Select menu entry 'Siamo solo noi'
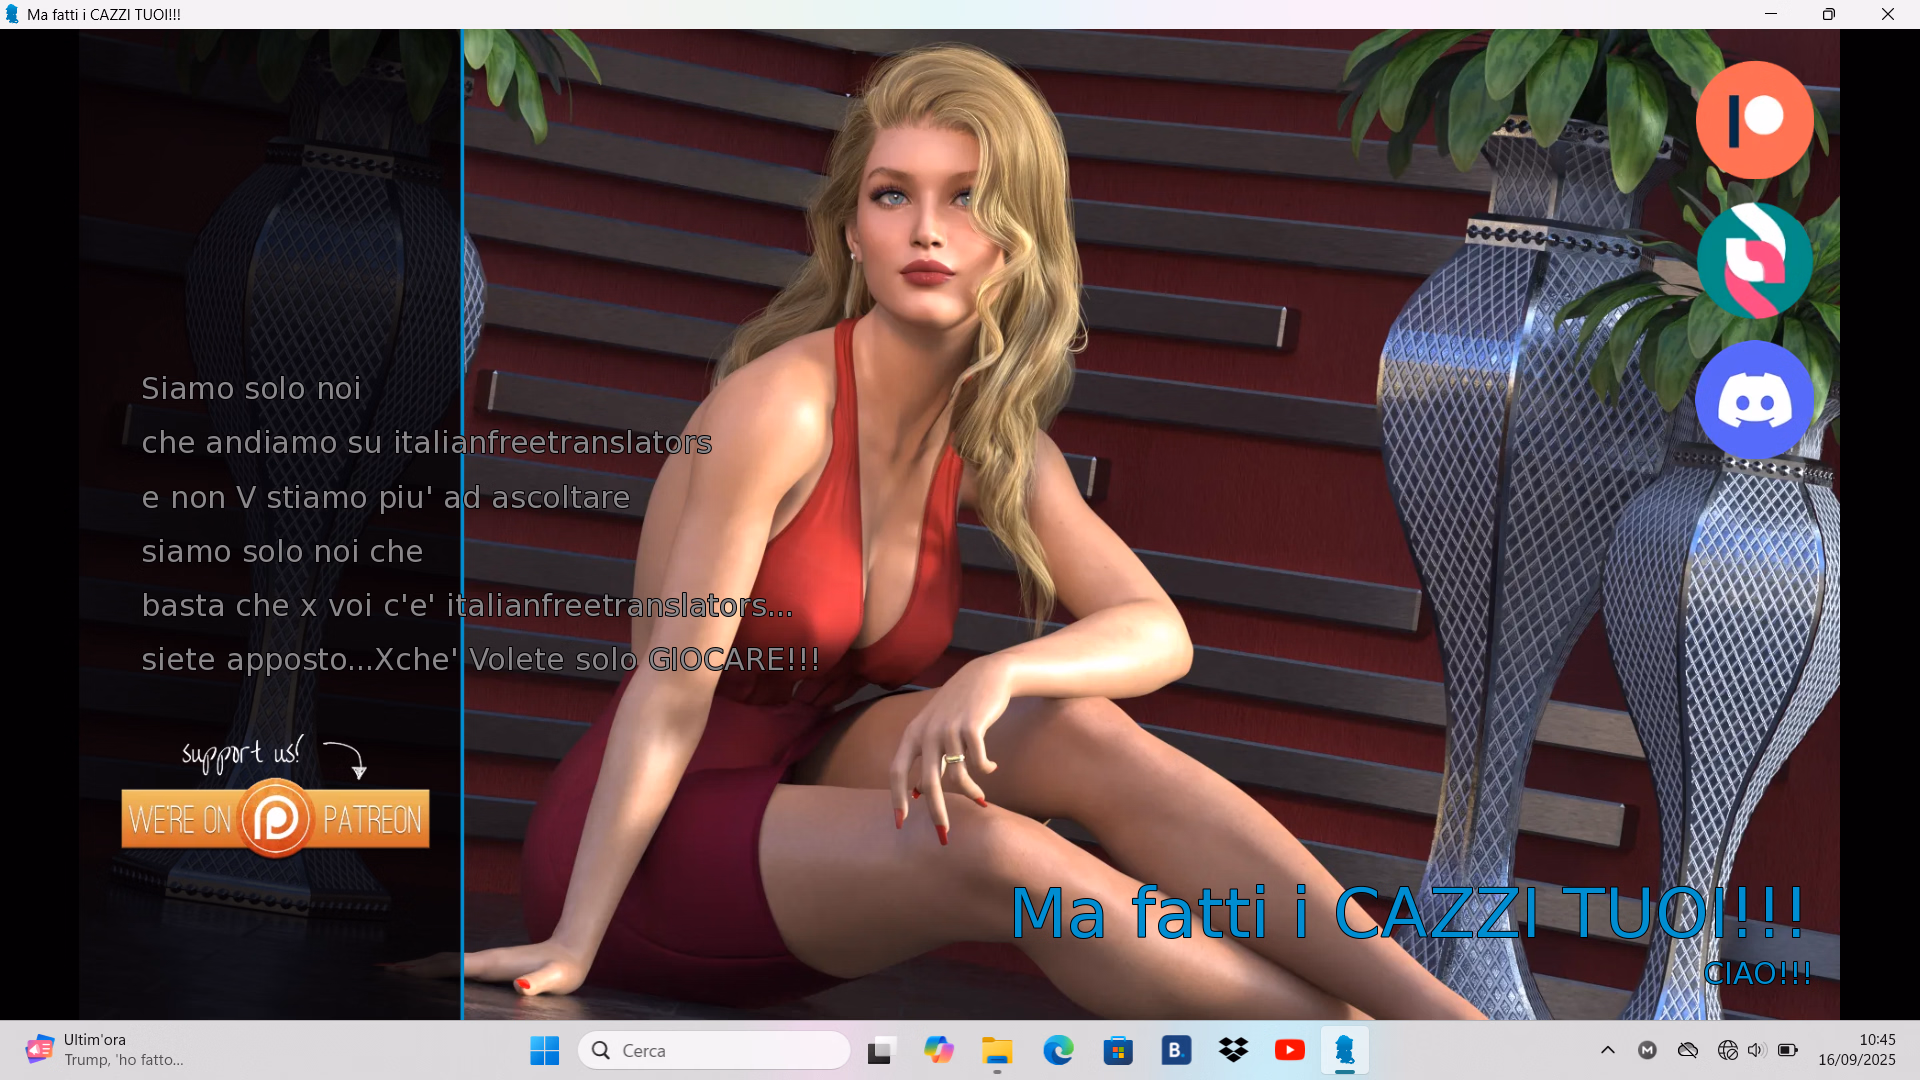 [251, 388]
